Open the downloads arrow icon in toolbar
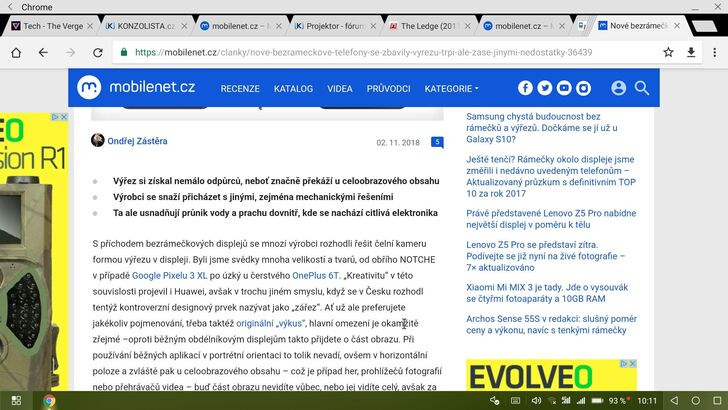Image resolution: width=728 pixels, height=410 pixels. [691, 52]
